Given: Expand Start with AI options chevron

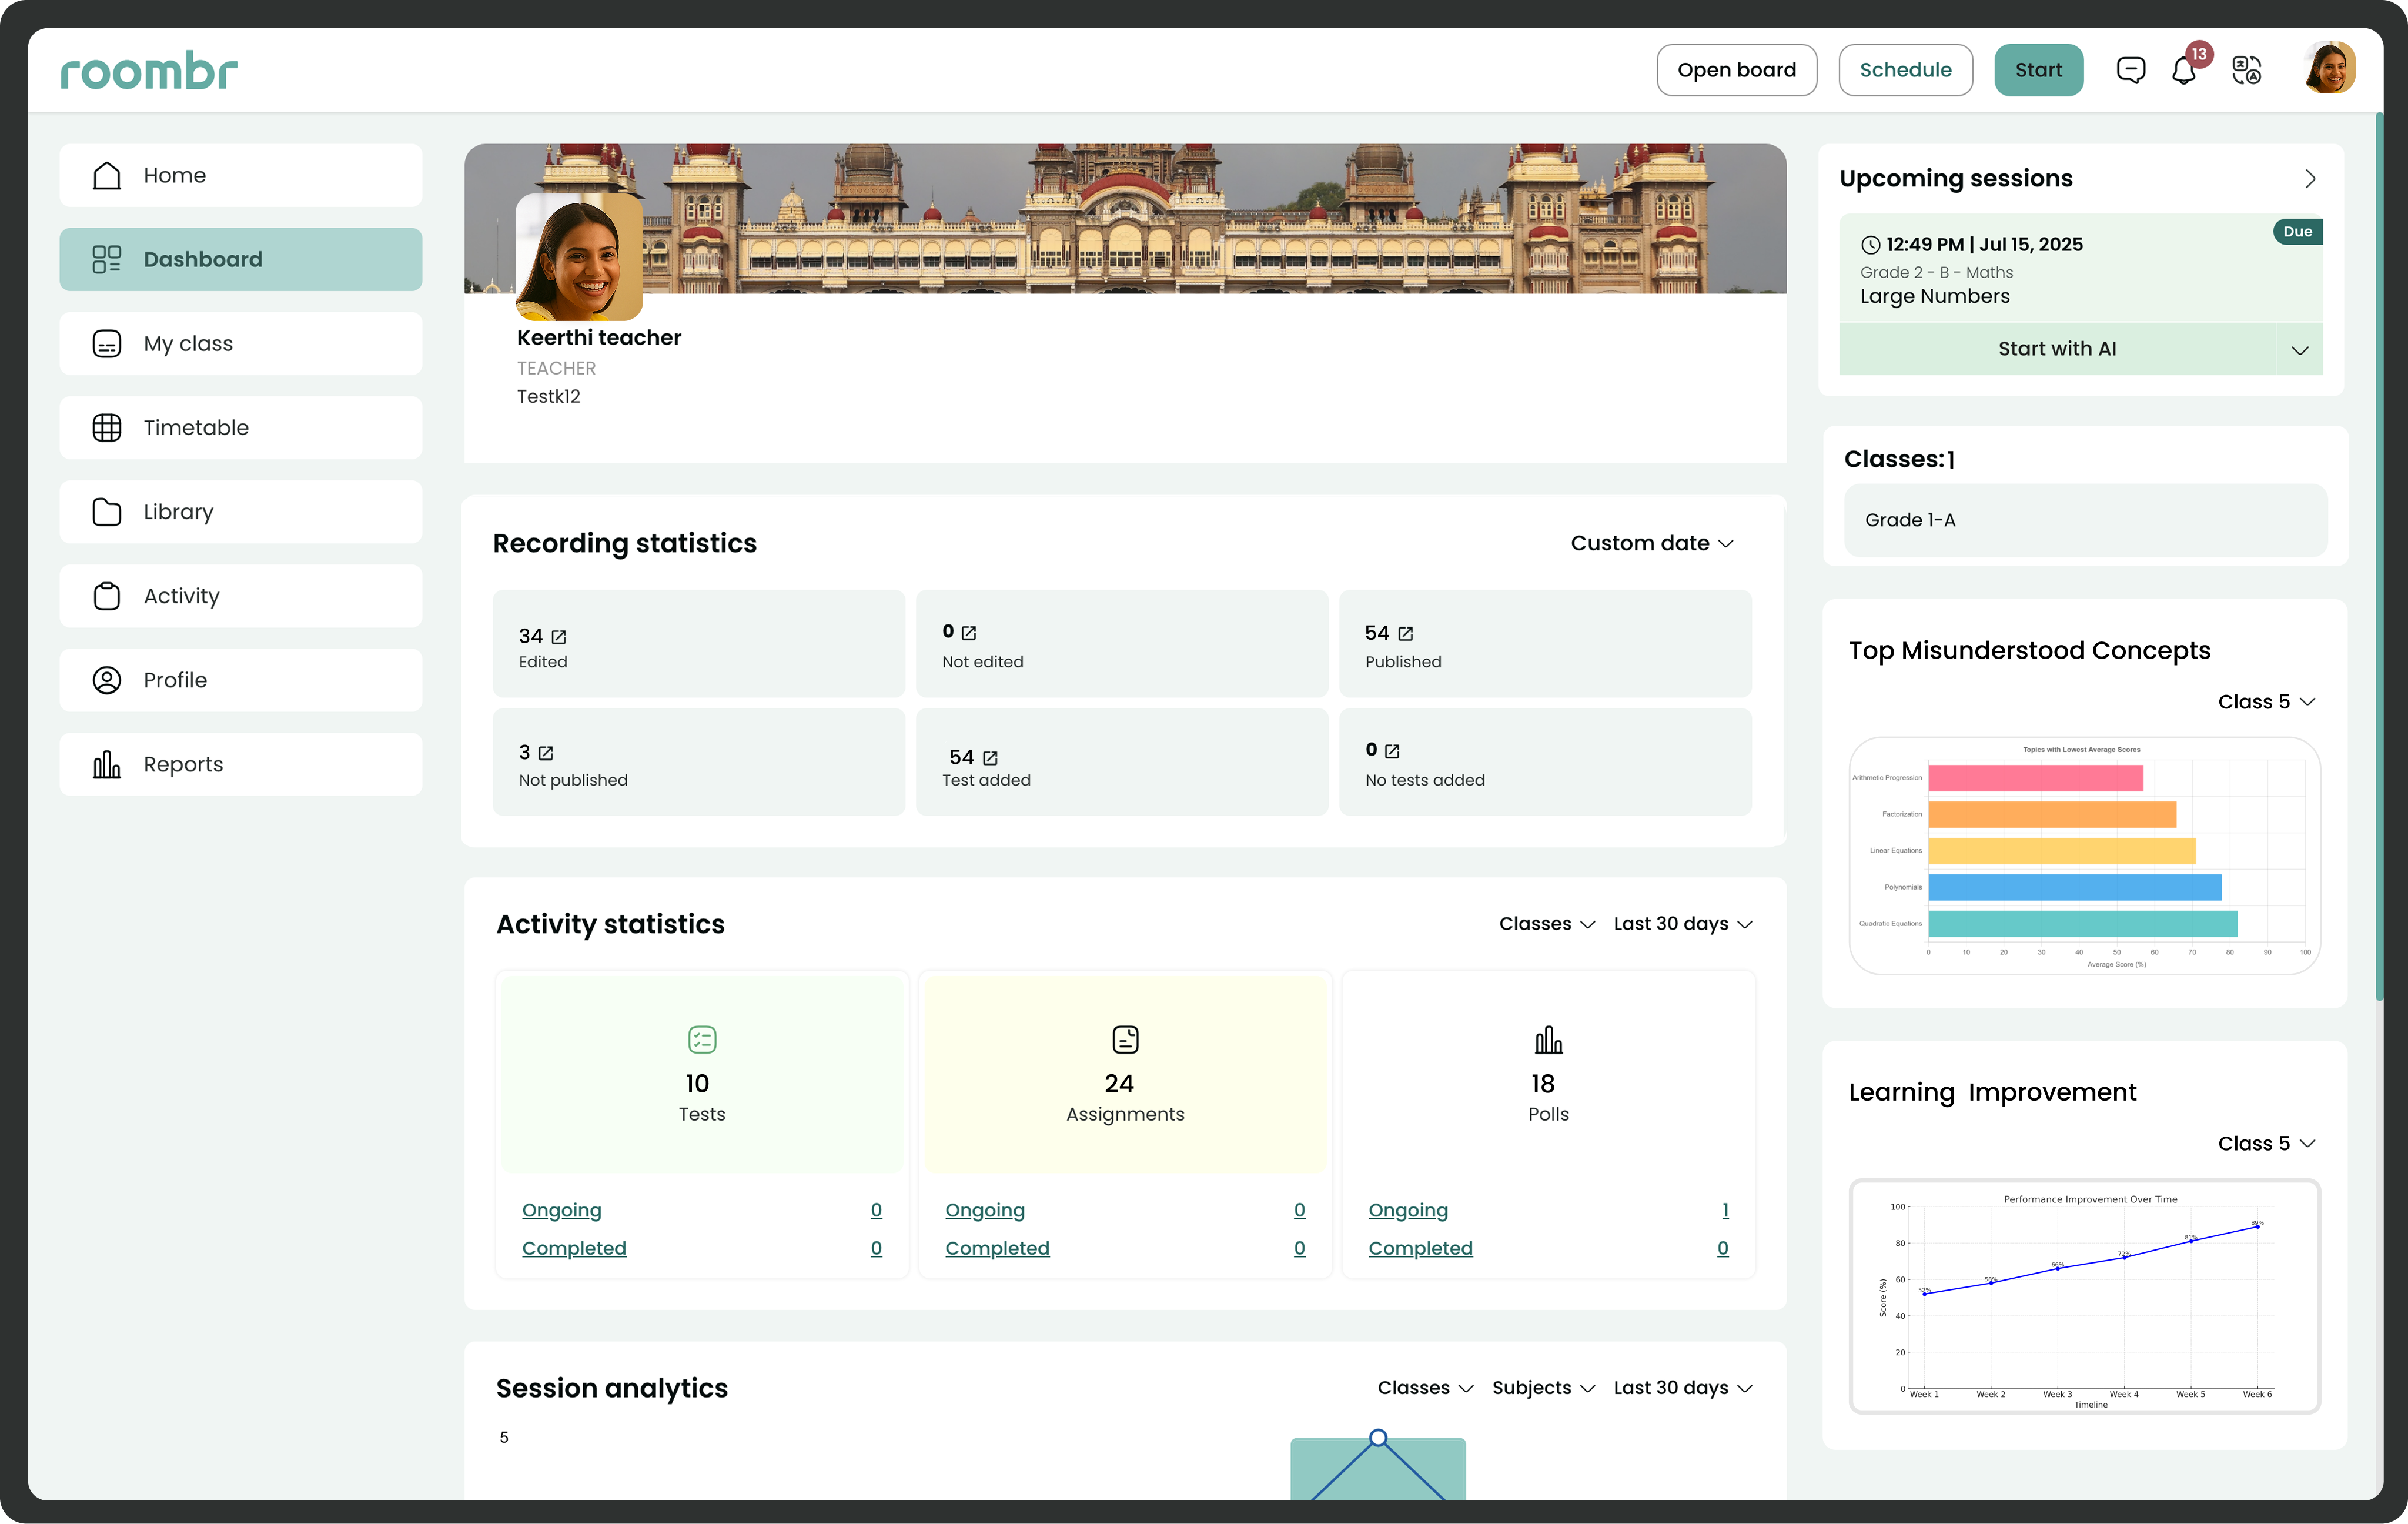Looking at the screenshot, I should 2299,350.
